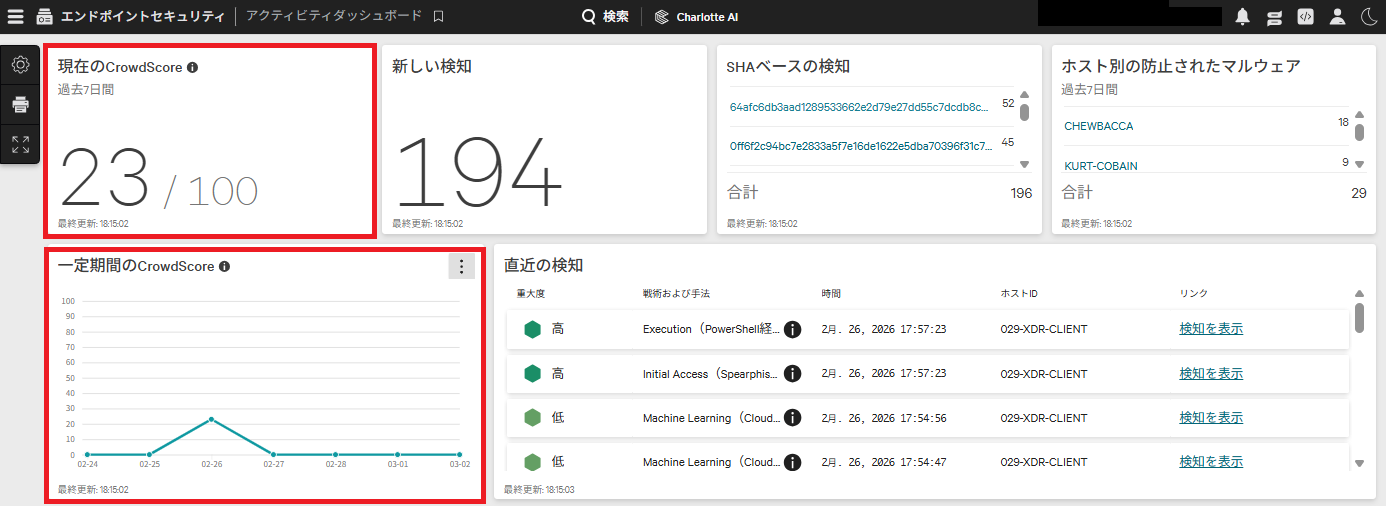Show info for the Initial Access Spearphishing tactic
Viewport: 1386px width, 506px height.
point(792,373)
